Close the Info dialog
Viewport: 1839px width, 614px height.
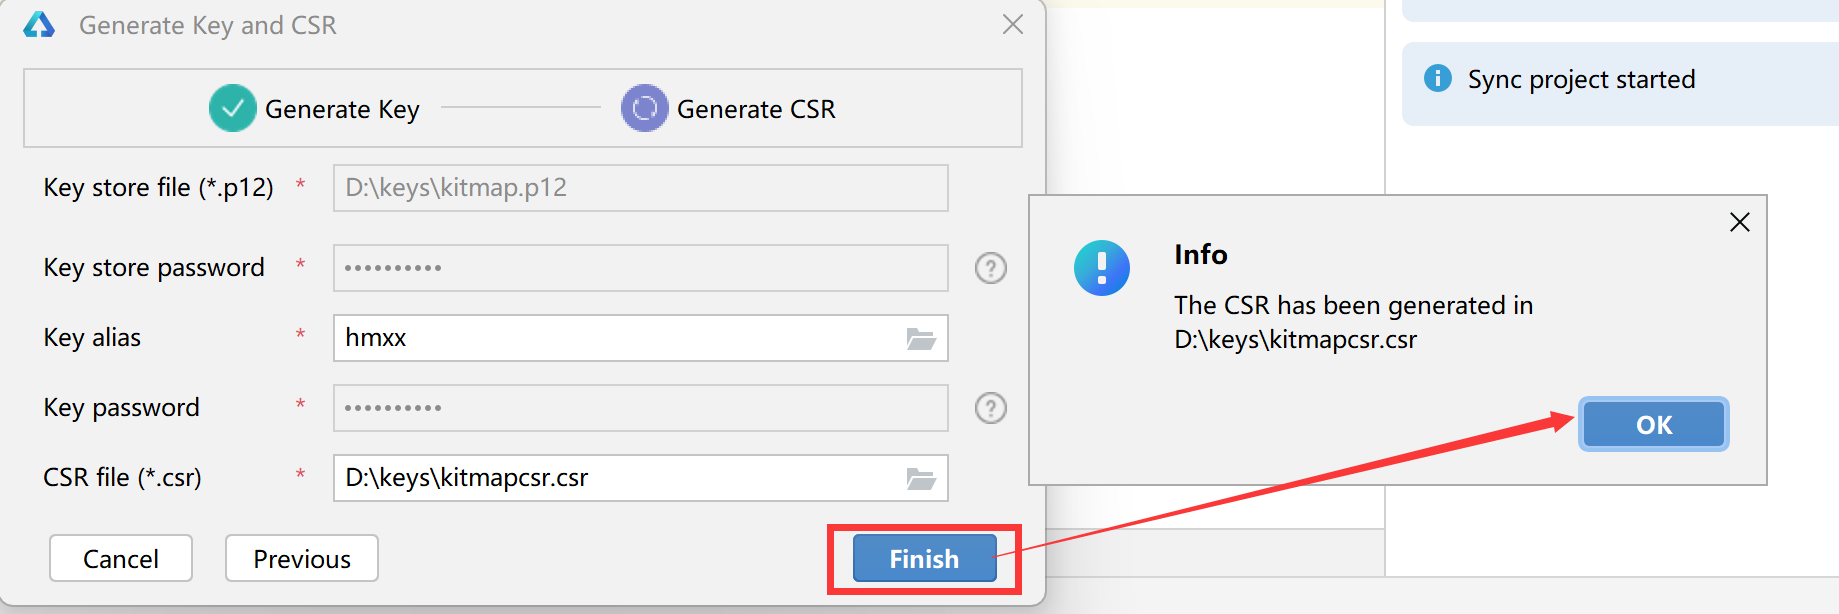(x=1740, y=222)
